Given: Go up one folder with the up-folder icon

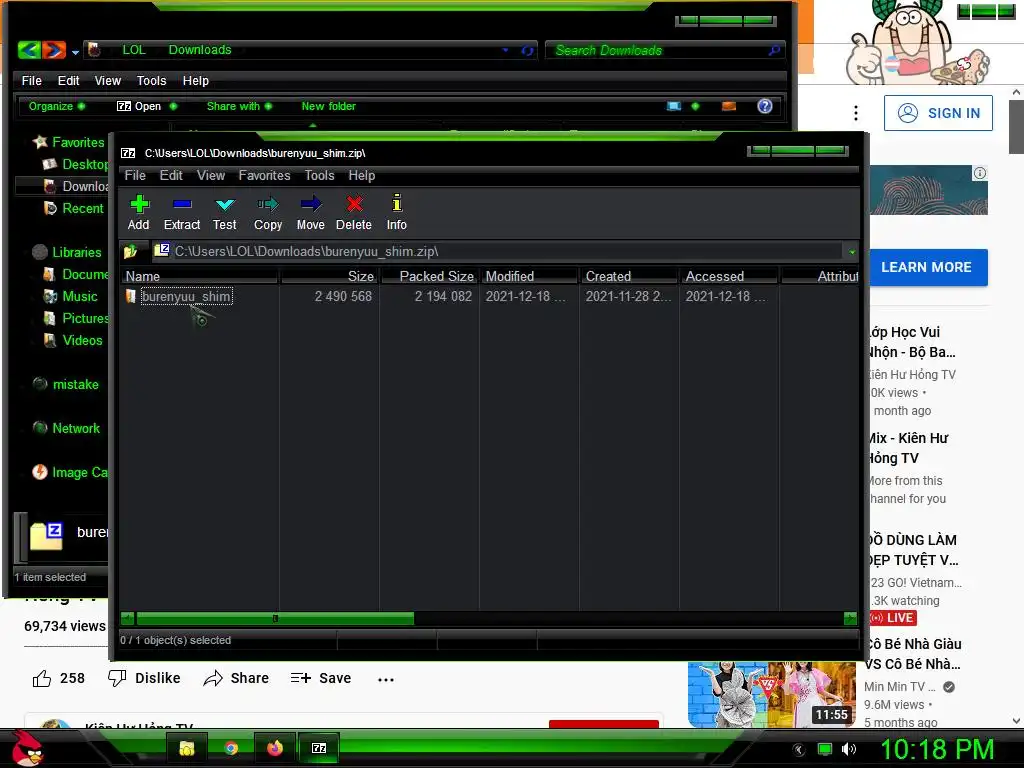Looking at the screenshot, I should (x=131, y=251).
